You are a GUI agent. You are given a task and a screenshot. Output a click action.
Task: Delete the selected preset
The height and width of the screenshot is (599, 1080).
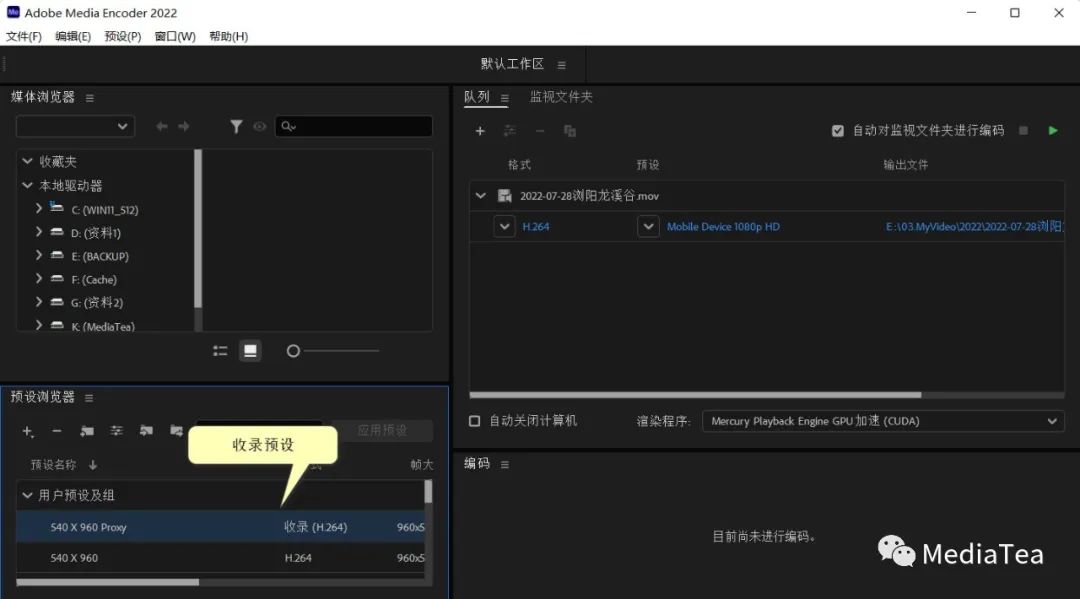[57, 431]
